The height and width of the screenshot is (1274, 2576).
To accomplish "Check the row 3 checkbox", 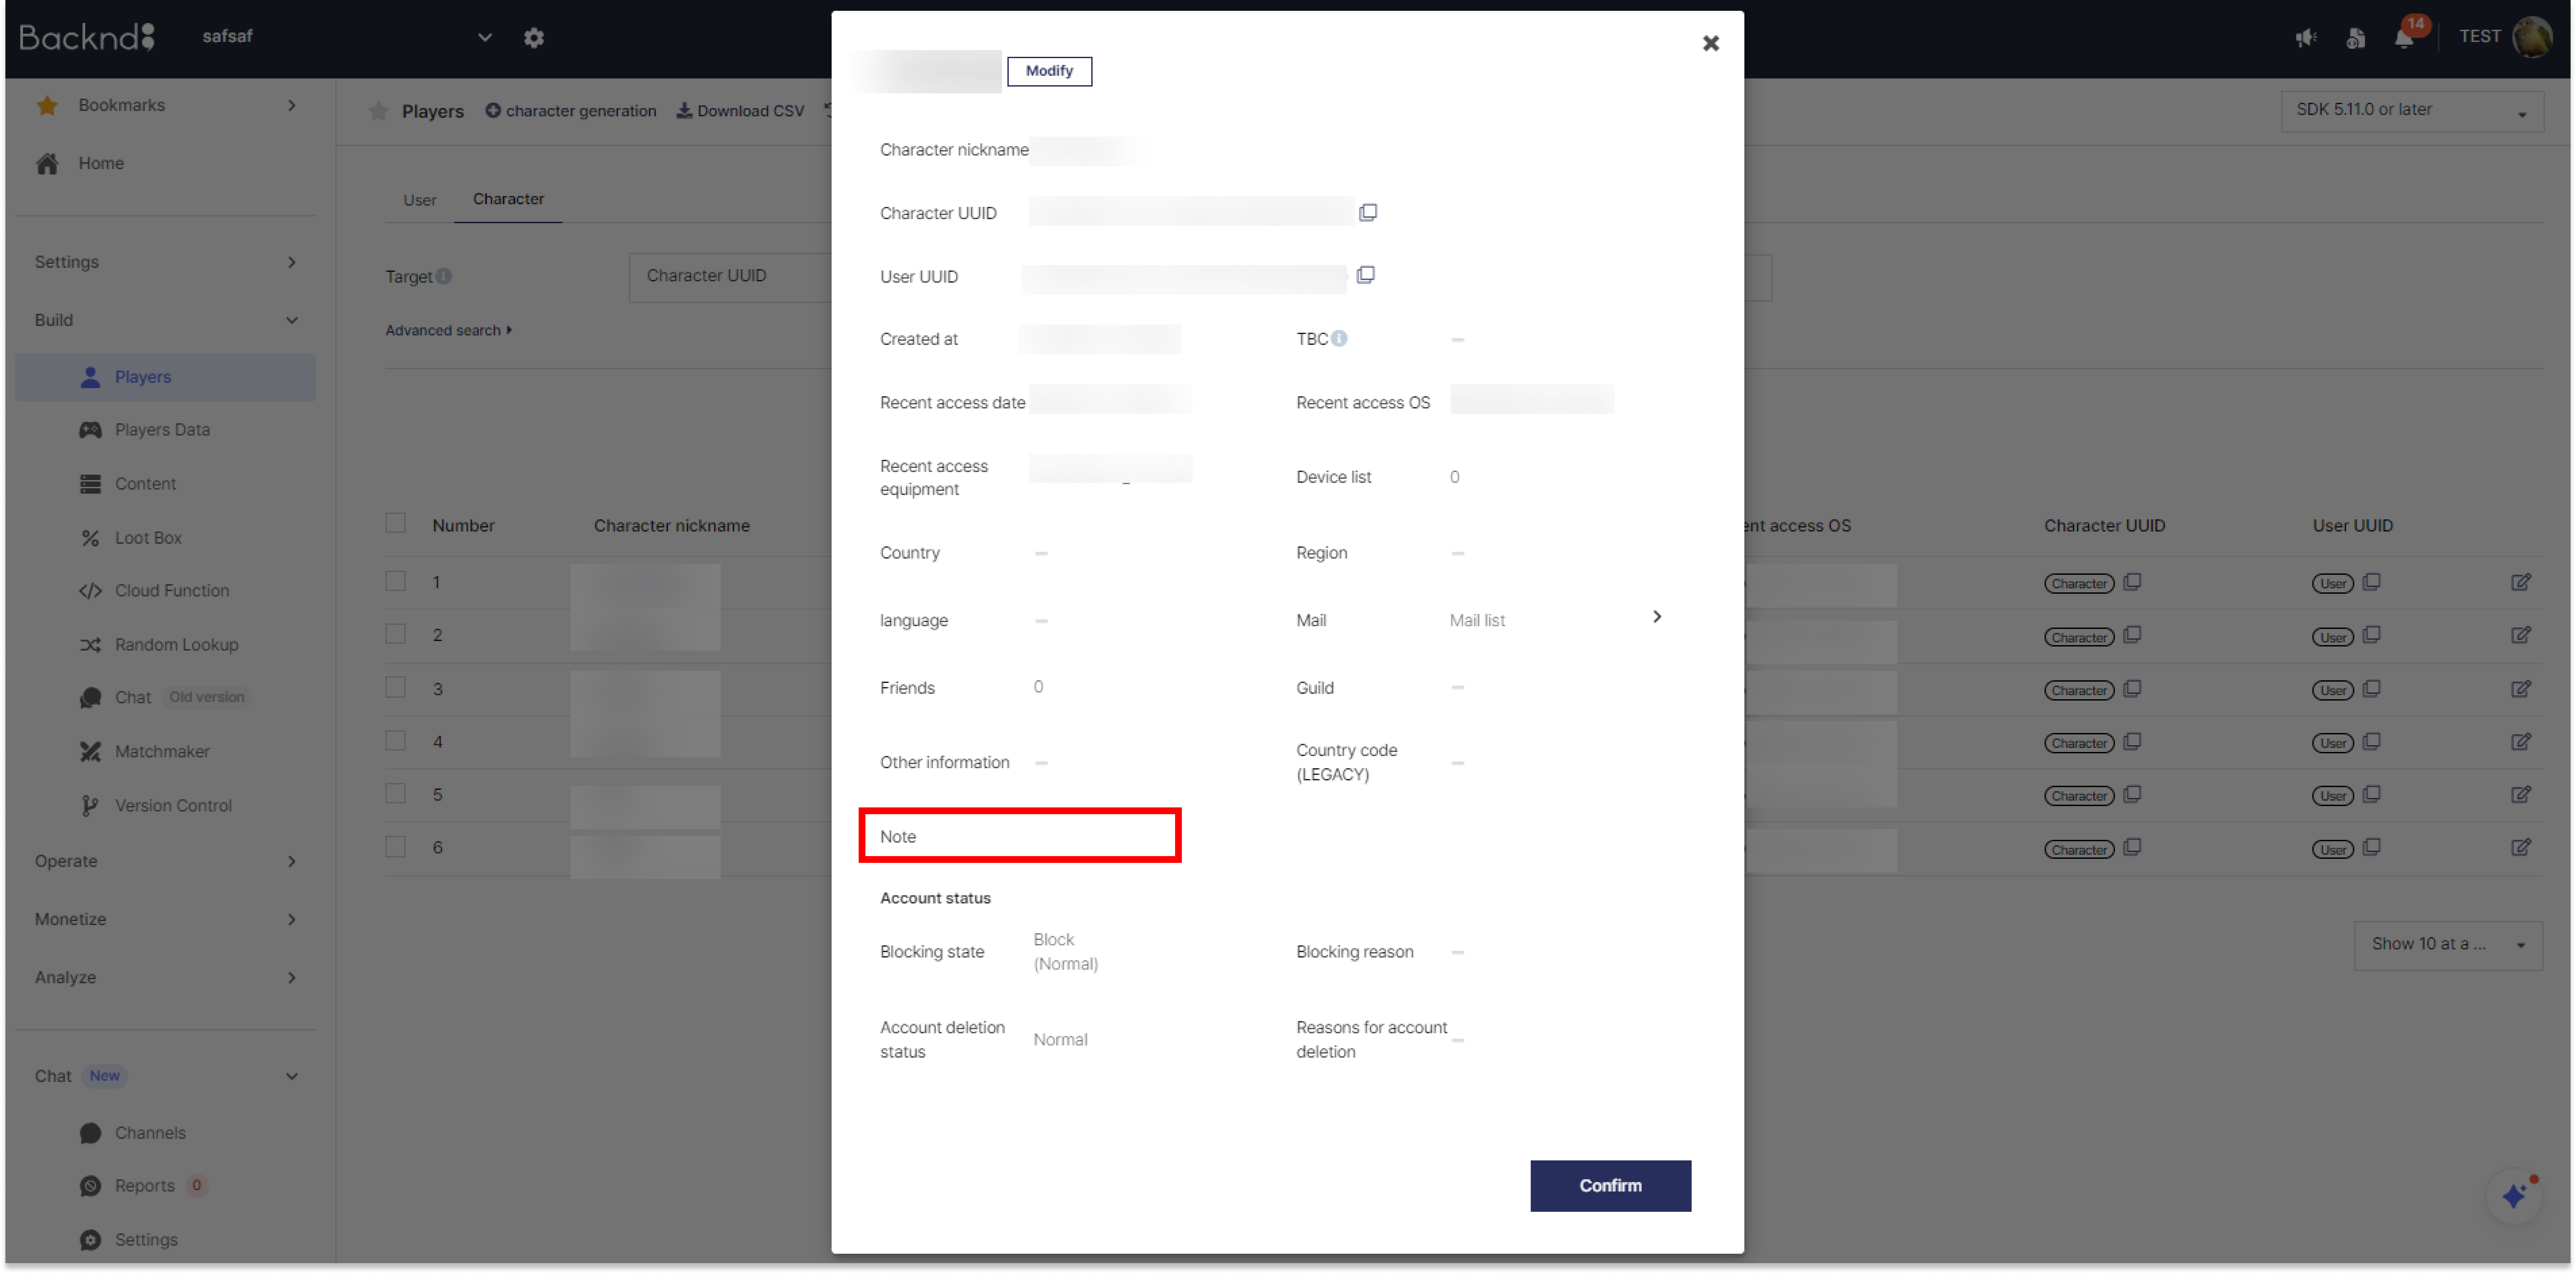I will [x=396, y=687].
